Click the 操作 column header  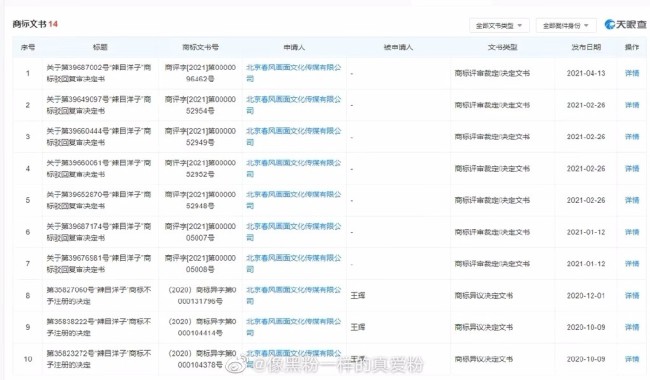(x=632, y=47)
